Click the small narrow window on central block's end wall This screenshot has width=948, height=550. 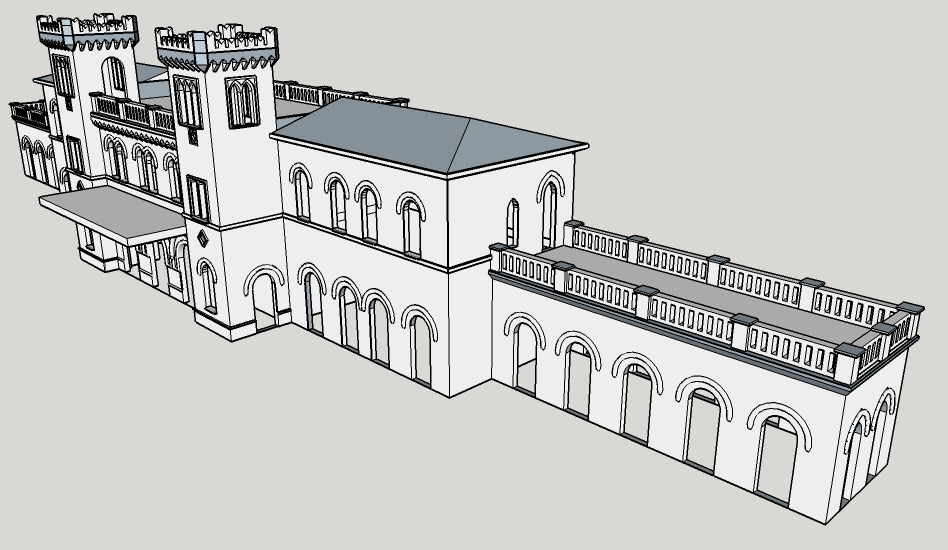512,222
